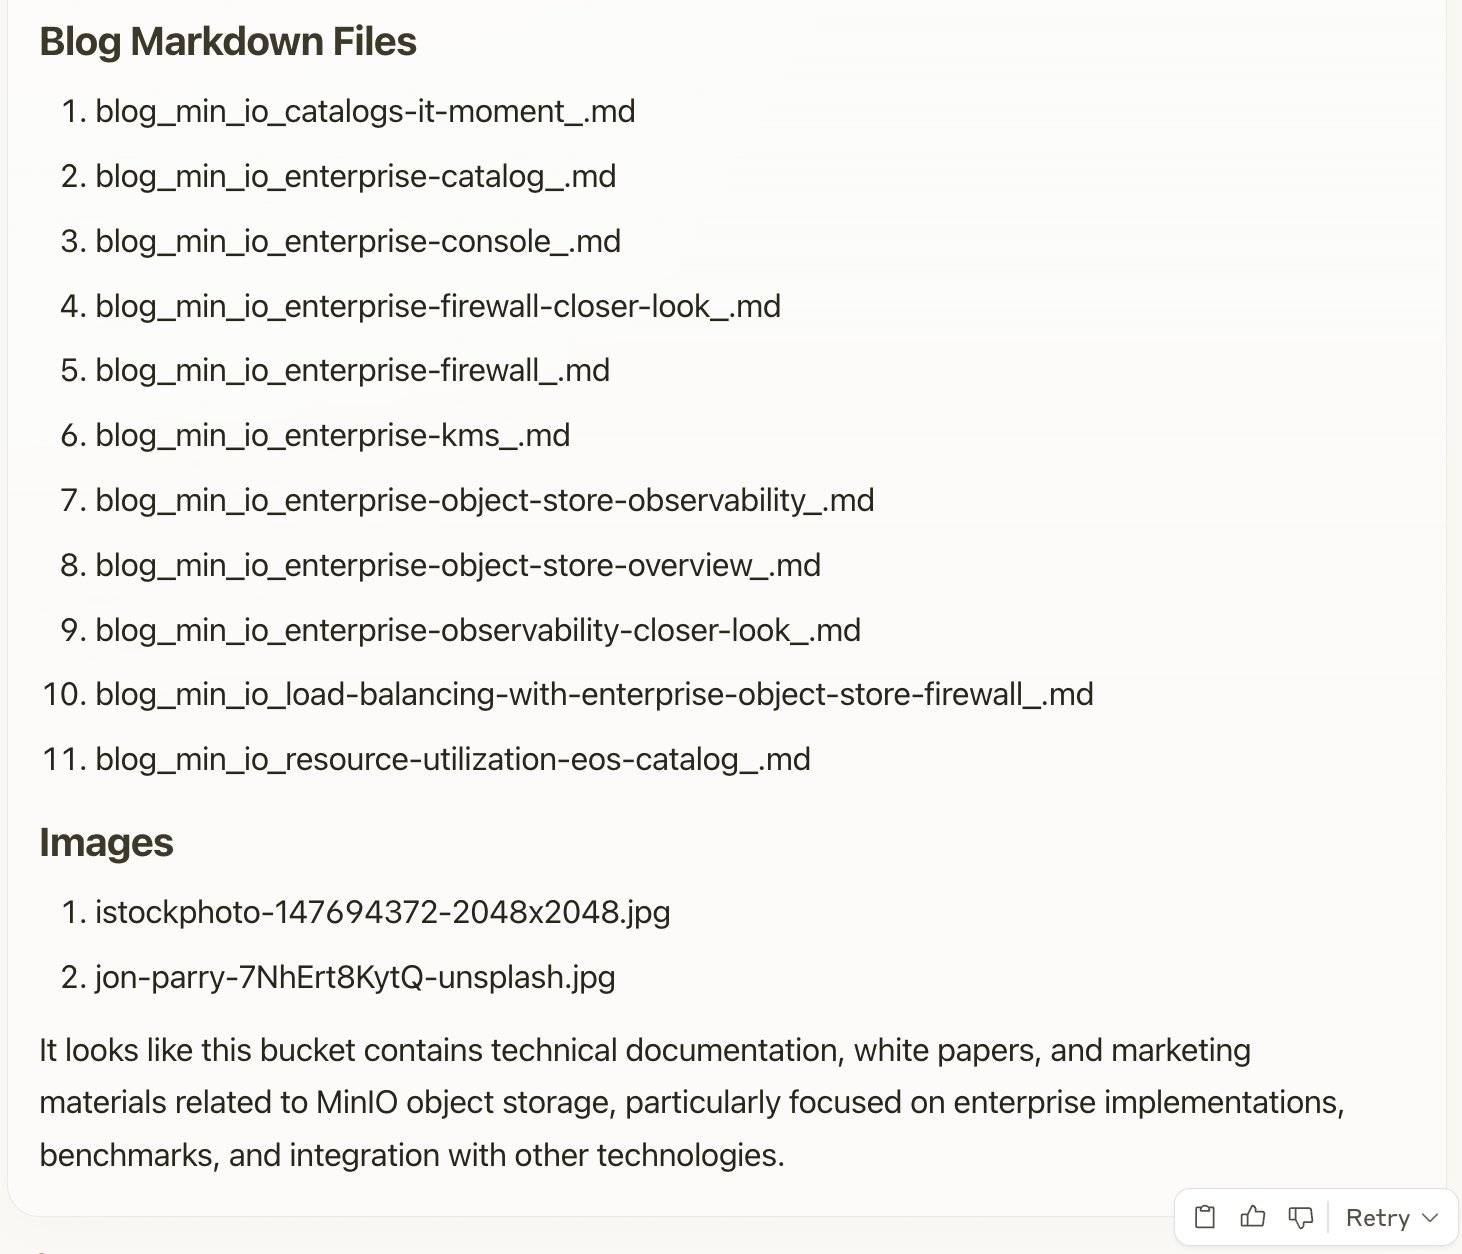Screen dimensions: 1462x1254
Task: Select the Blog Markdown Files heading
Action: coord(228,42)
